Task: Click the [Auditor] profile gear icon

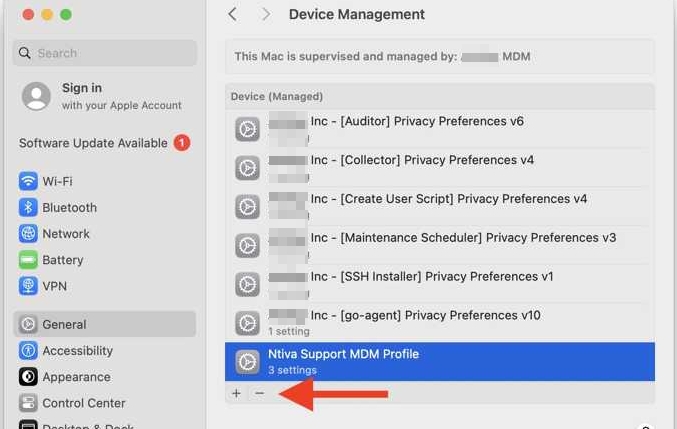Action: 247,129
